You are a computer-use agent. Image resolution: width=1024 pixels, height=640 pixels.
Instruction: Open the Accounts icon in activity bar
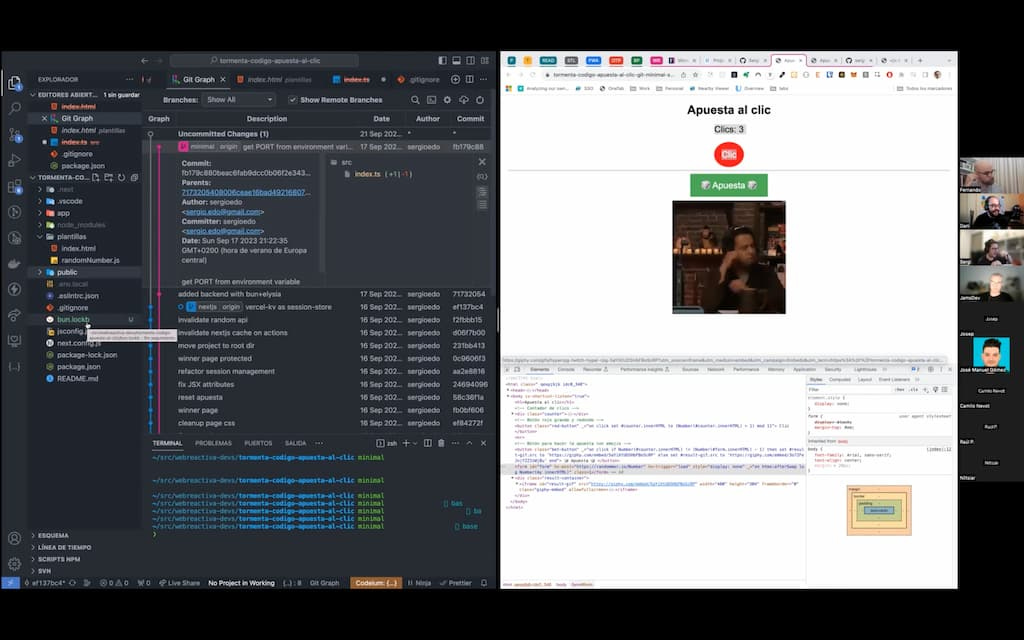14,538
